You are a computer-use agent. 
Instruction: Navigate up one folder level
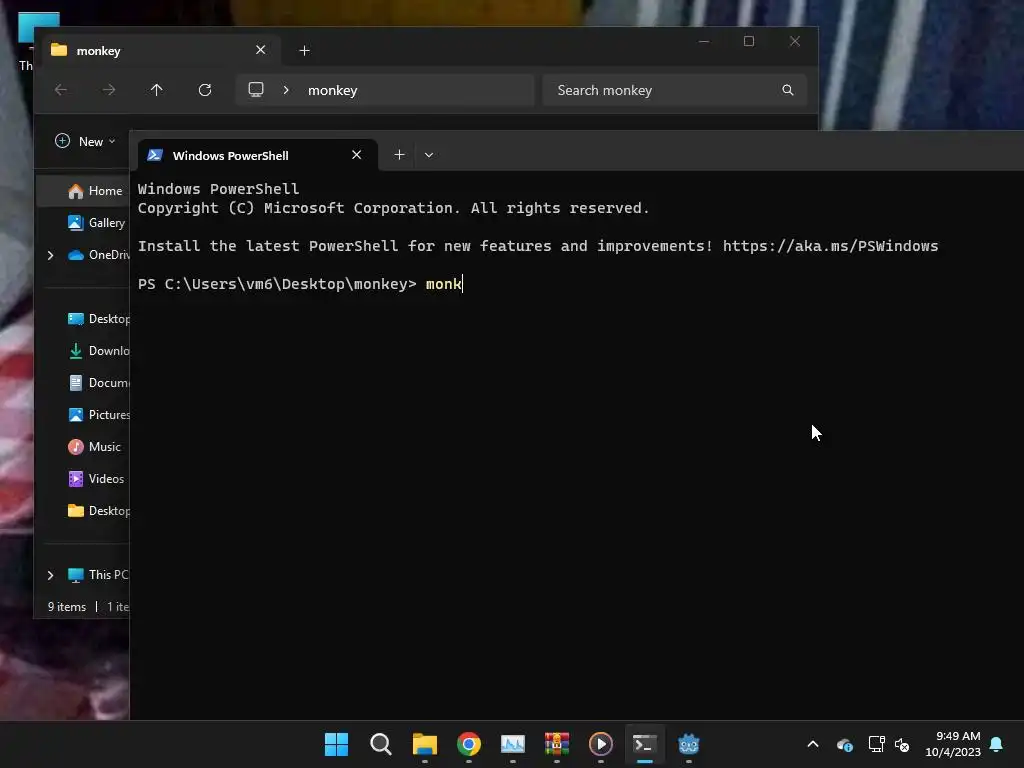(x=157, y=90)
